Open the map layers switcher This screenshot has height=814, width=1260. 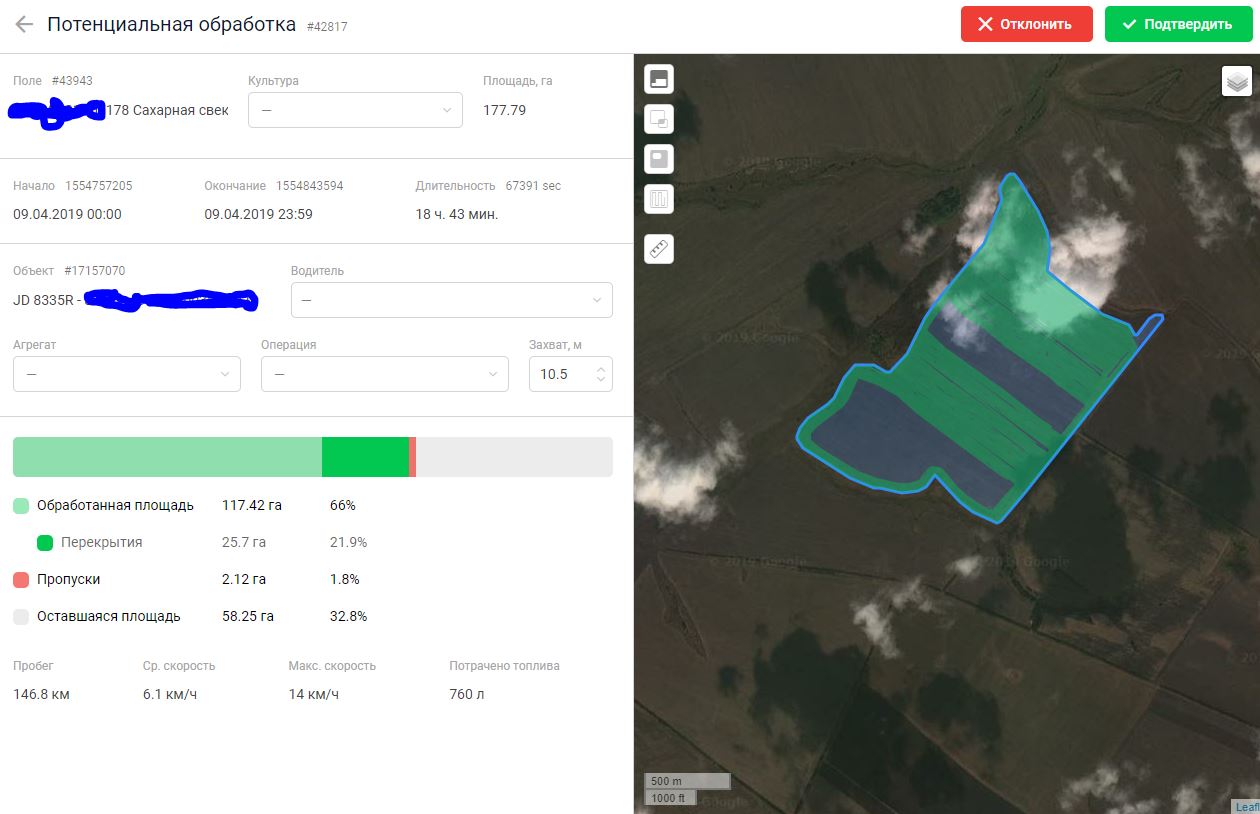[x=1236, y=81]
